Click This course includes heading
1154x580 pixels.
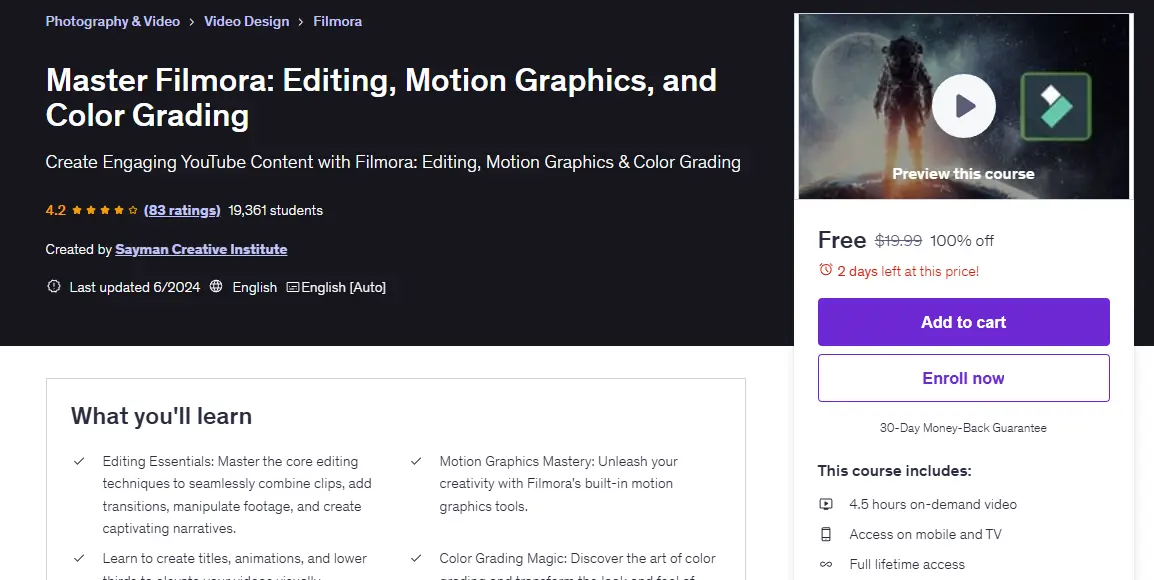[x=894, y=470]
